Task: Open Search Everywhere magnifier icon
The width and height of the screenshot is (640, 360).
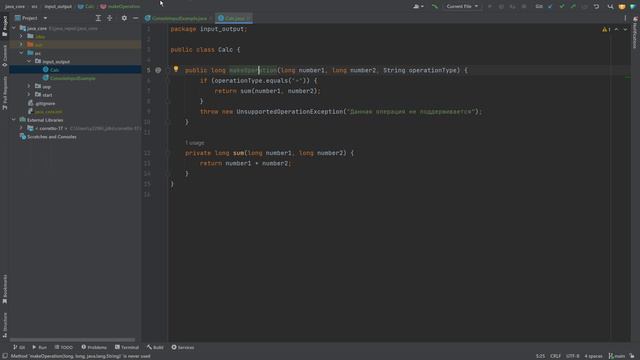Action: 610,7
